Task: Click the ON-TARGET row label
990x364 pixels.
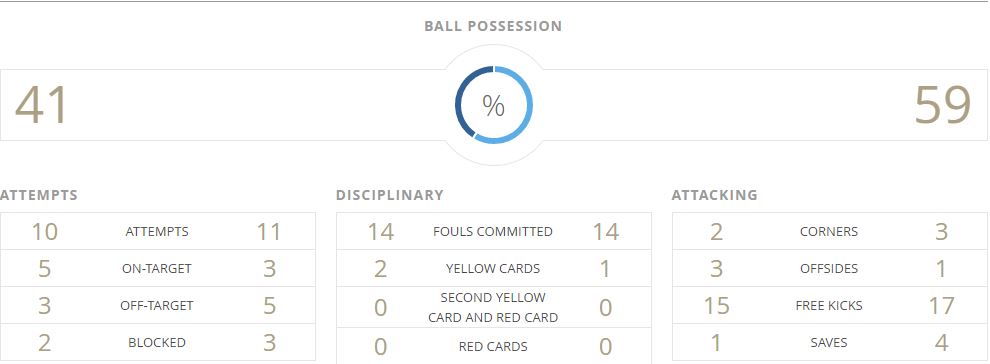Action: pos(157,269)
